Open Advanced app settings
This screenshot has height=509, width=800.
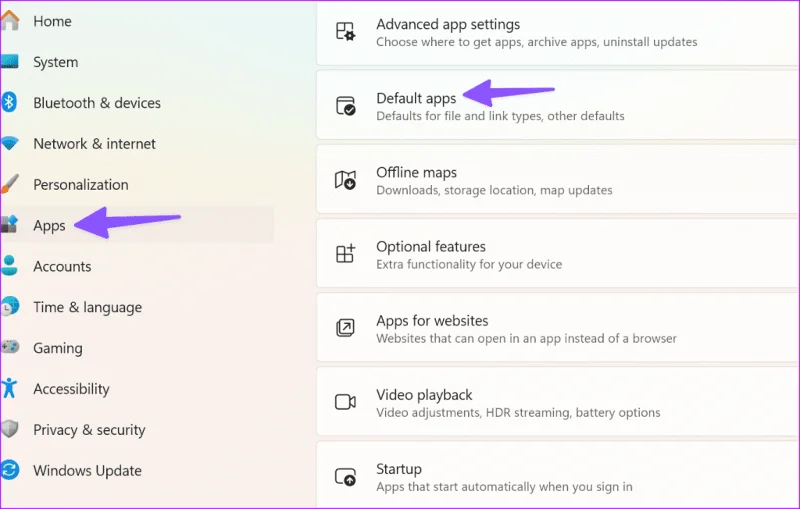click(558, 32)
